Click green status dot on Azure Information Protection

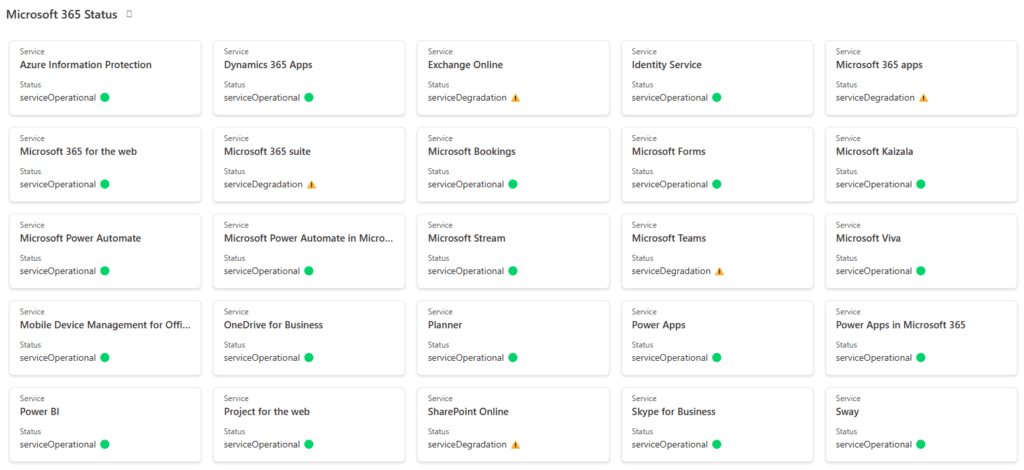click(104, 97)
